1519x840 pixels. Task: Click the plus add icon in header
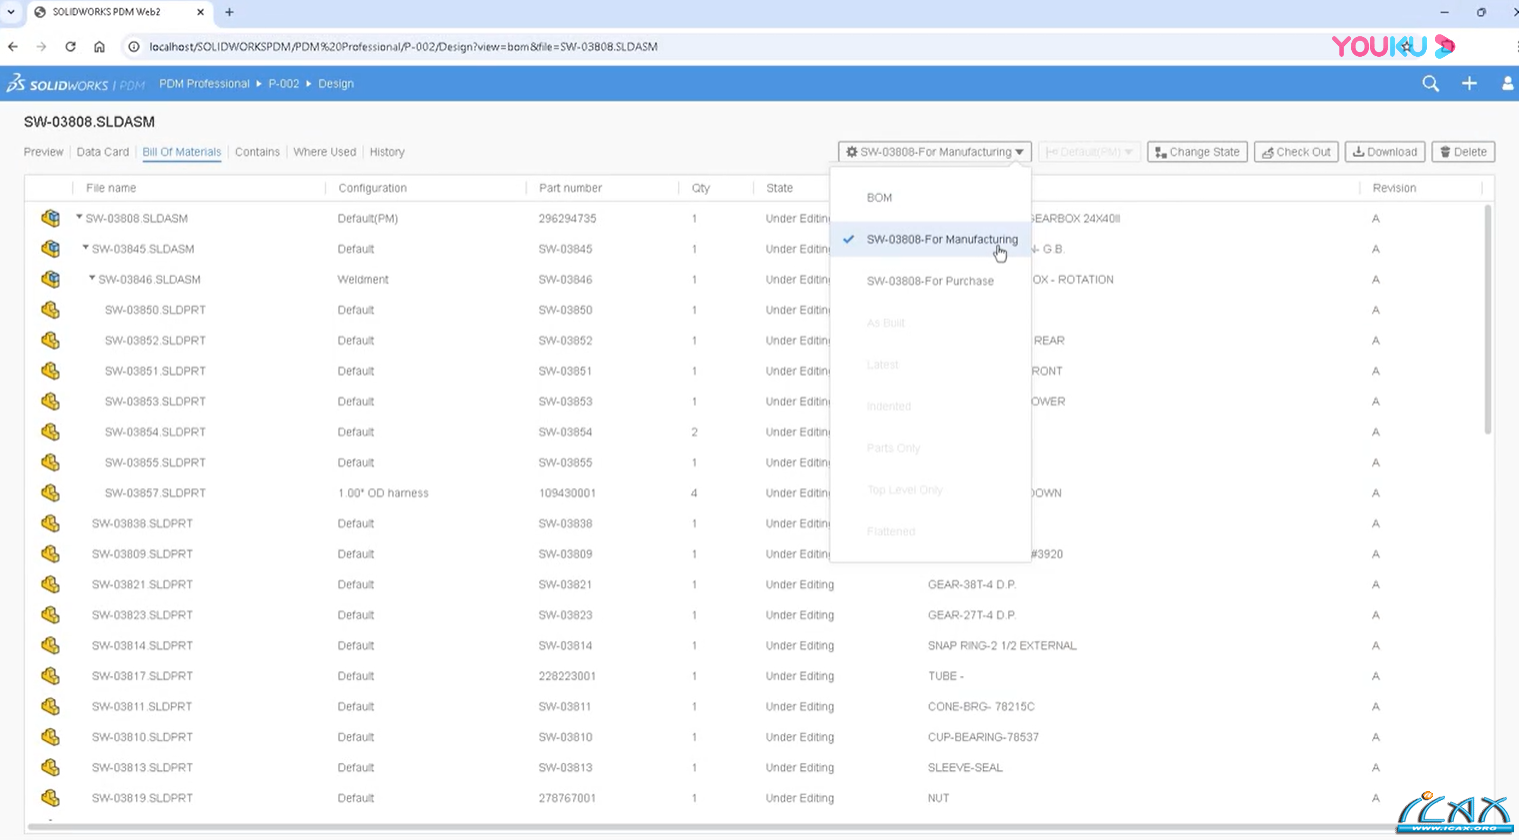(1469, 84)
